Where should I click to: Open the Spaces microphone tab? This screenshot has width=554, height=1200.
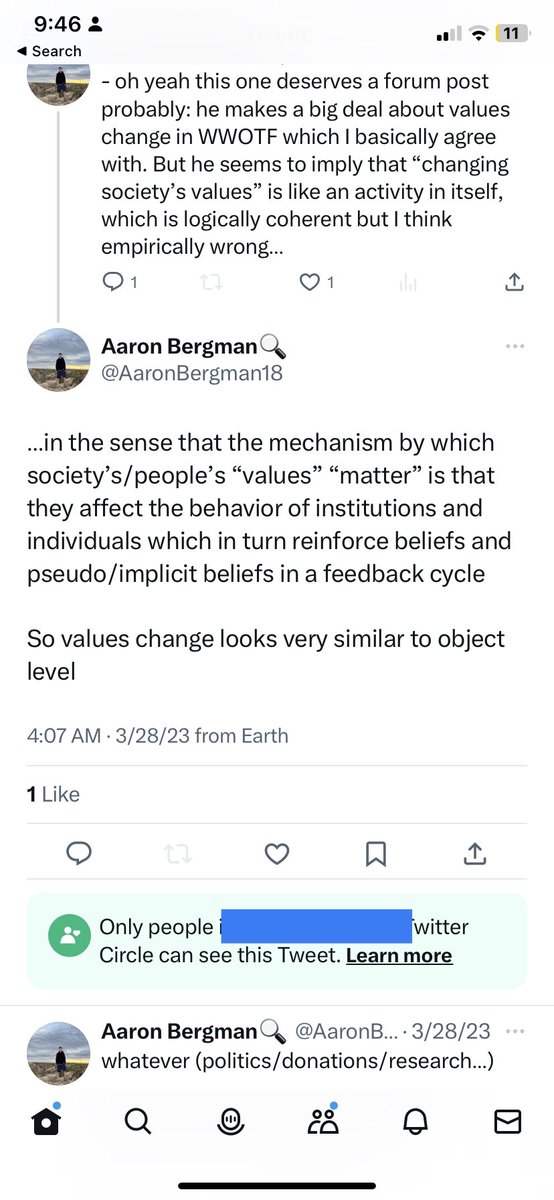pos(230,1123)
